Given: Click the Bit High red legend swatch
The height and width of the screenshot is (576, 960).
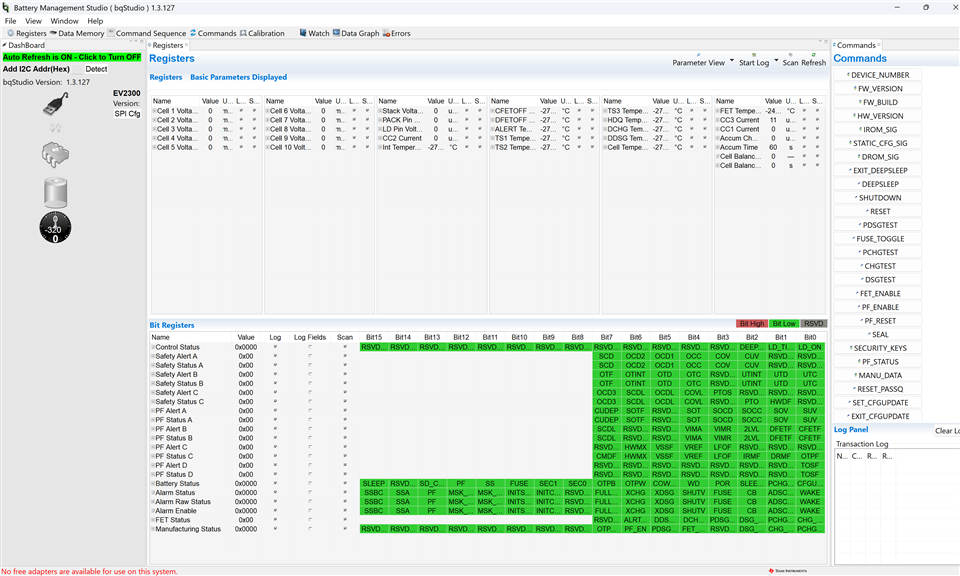Looking at the screenshot, I should pyautogui.click(x=752, y=323).
